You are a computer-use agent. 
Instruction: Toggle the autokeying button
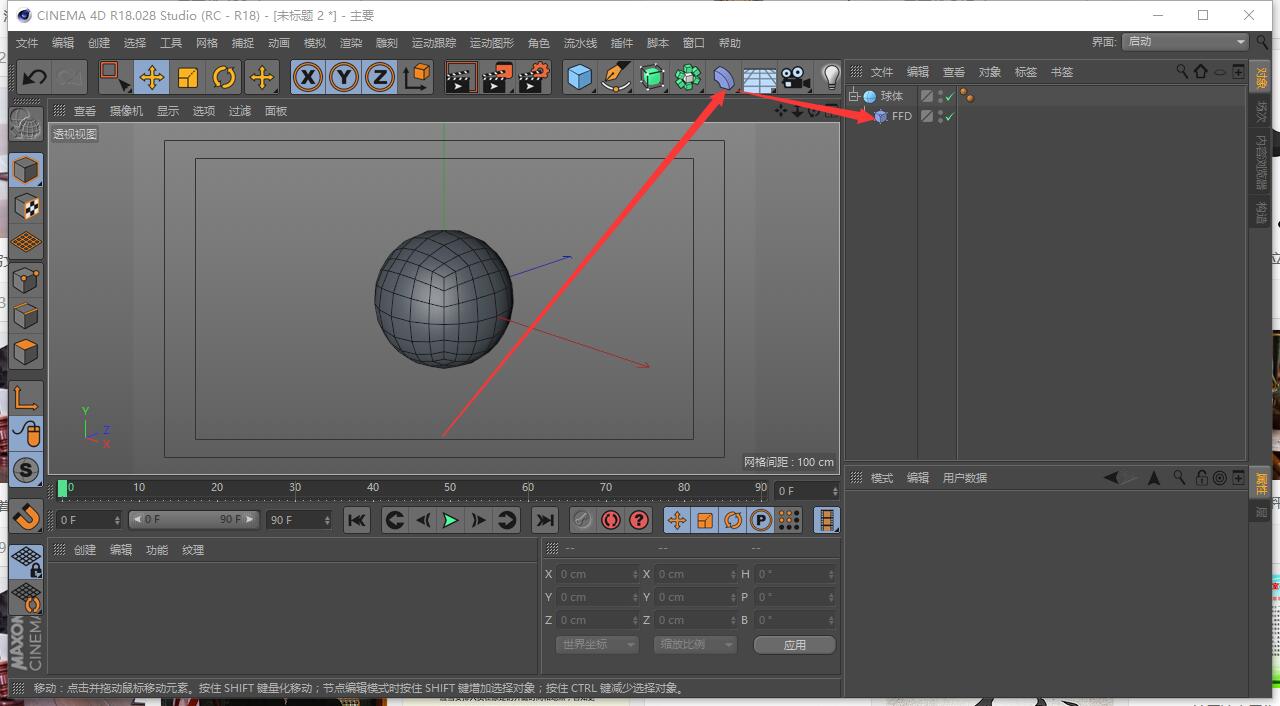[x=611, y=520]
